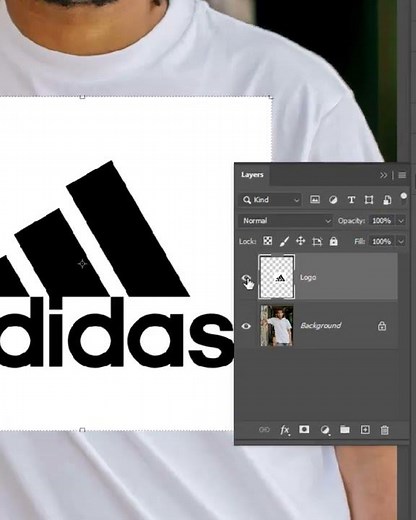
Task: Click the Fill 100% value field
Action: pyautogui.click(x=382, y=241)
